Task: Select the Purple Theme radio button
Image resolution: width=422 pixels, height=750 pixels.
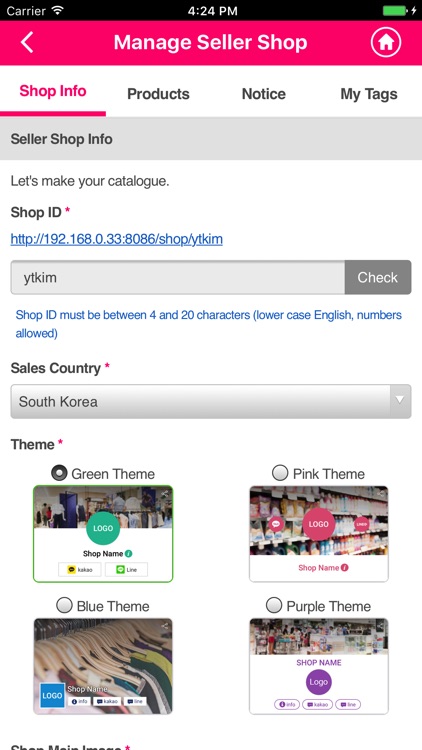Action: (x=274, y=605)
